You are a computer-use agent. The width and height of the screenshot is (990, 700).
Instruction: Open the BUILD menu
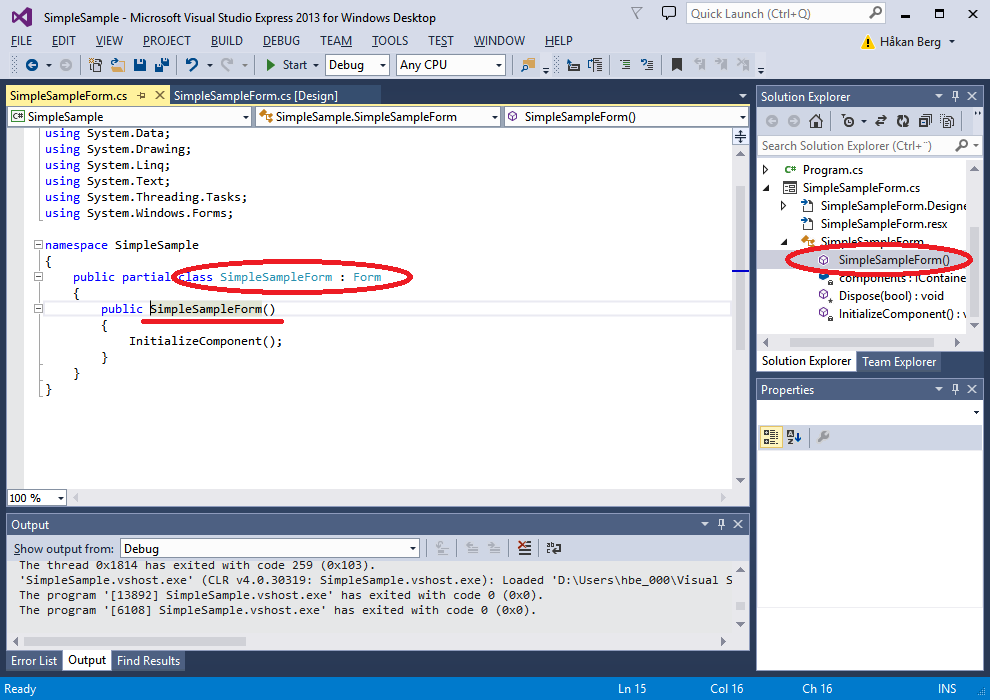(227, 40)
